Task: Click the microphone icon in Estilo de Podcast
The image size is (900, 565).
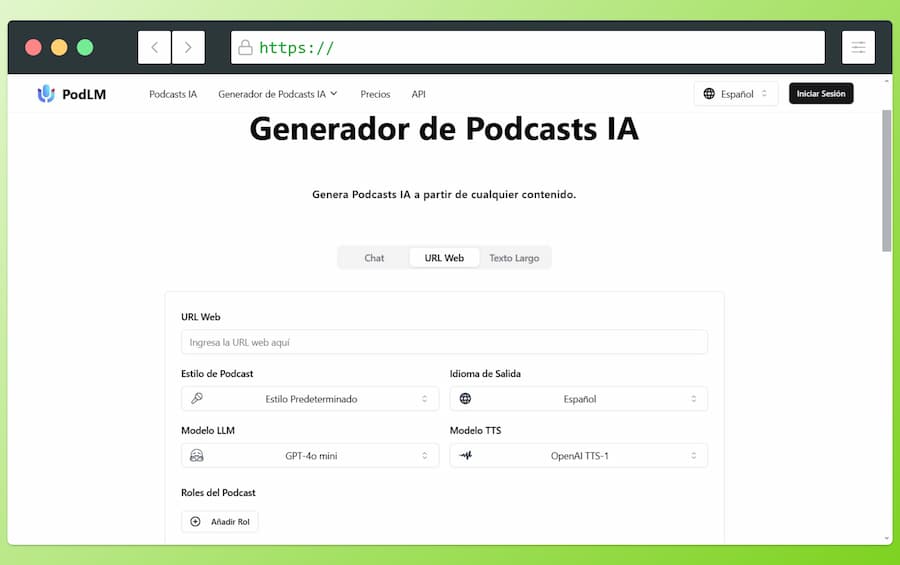Action: [197, 399]
